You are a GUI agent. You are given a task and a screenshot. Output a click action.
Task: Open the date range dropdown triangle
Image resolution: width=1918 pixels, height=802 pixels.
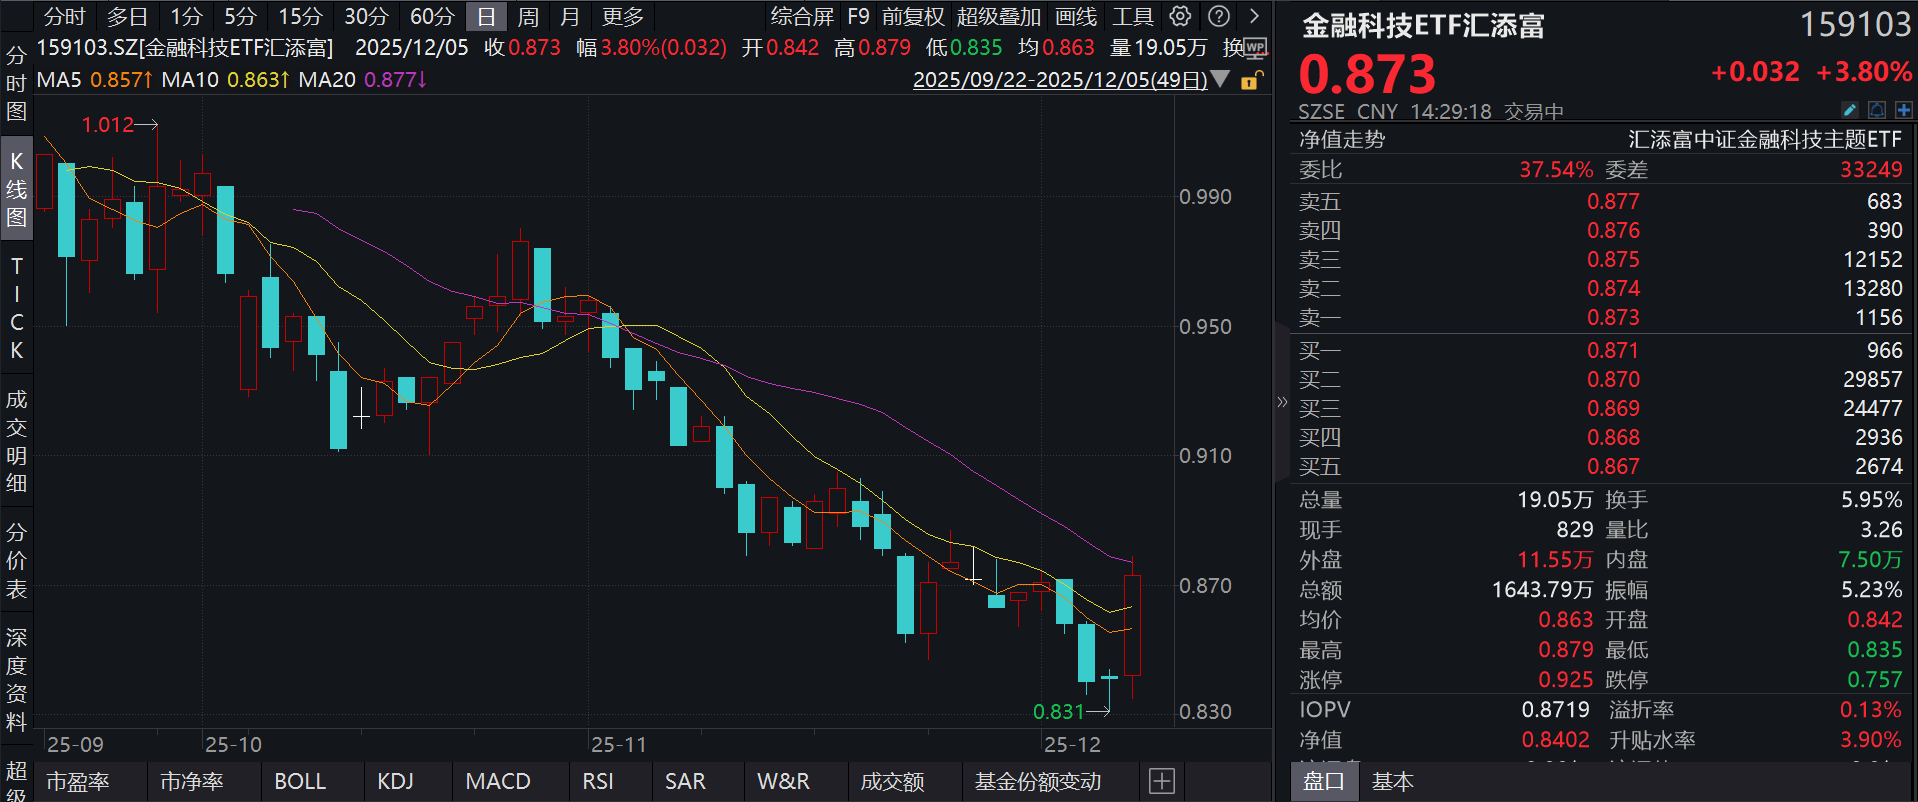[1220, 79]
